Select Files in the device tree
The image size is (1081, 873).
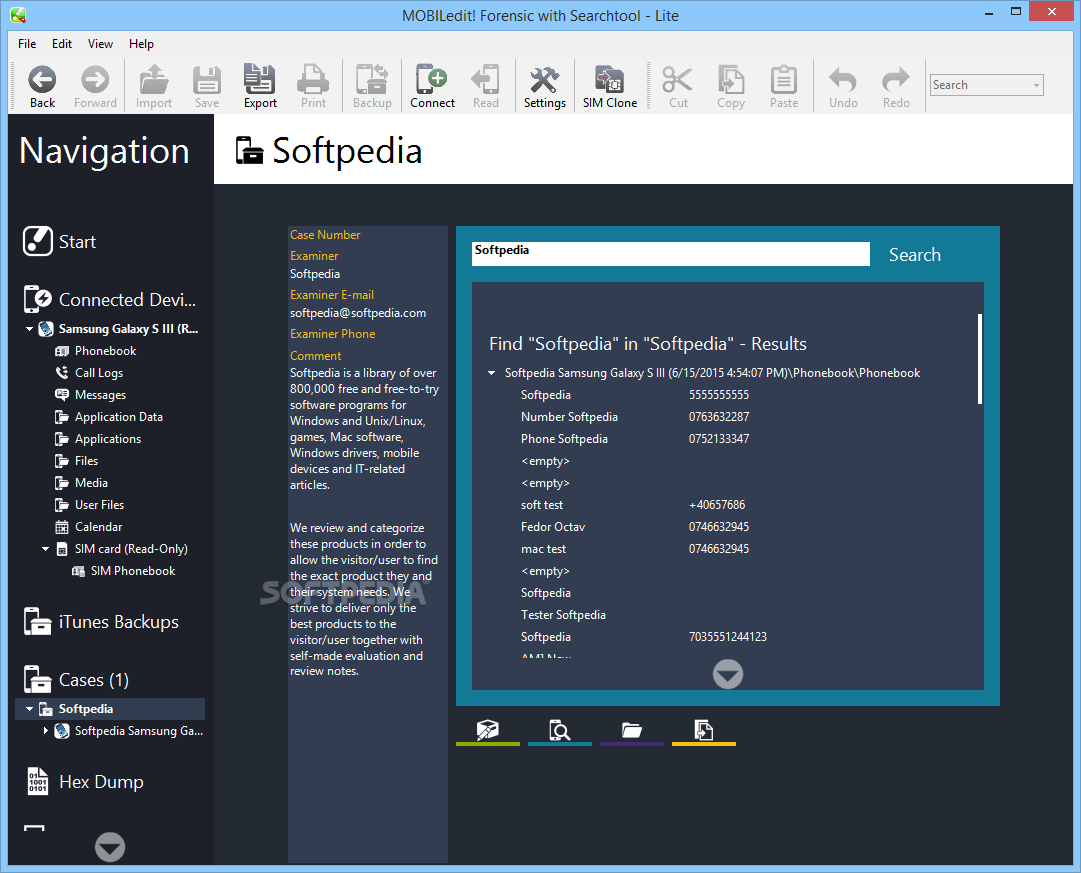pyautogui.click(x=86, y=461)
